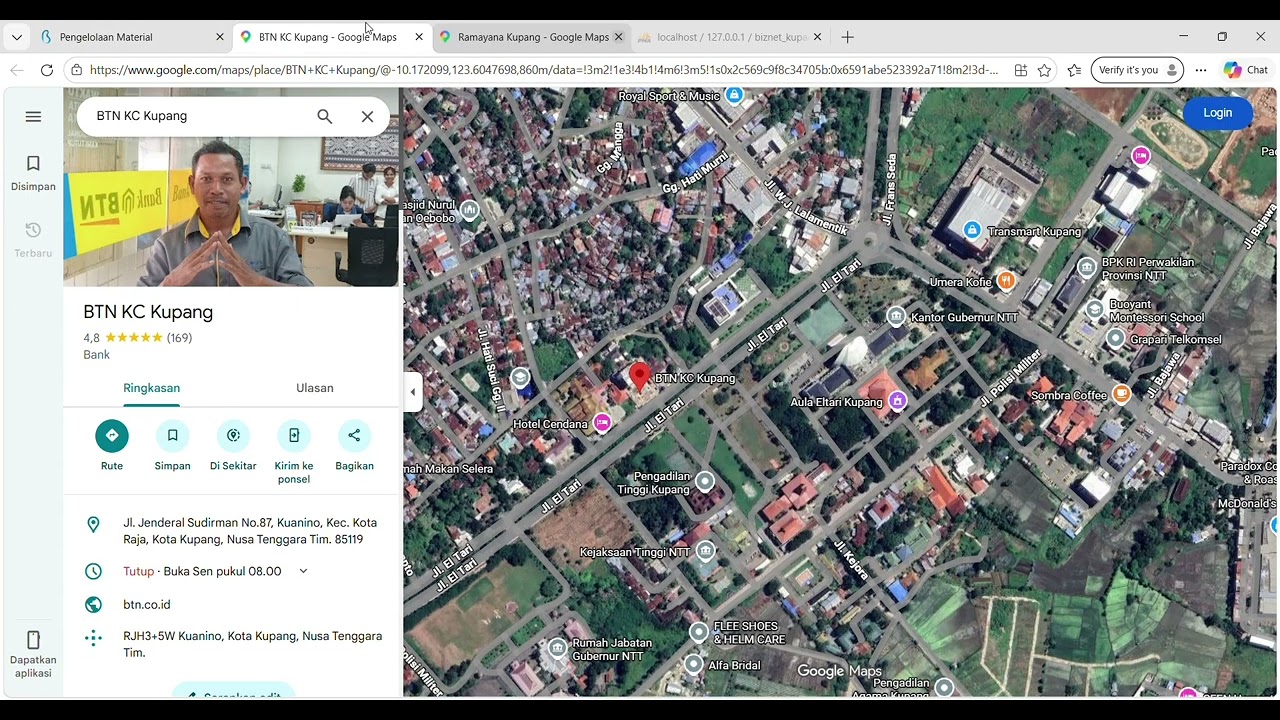Click the Verify it's you button

(x=1137, y=70)
